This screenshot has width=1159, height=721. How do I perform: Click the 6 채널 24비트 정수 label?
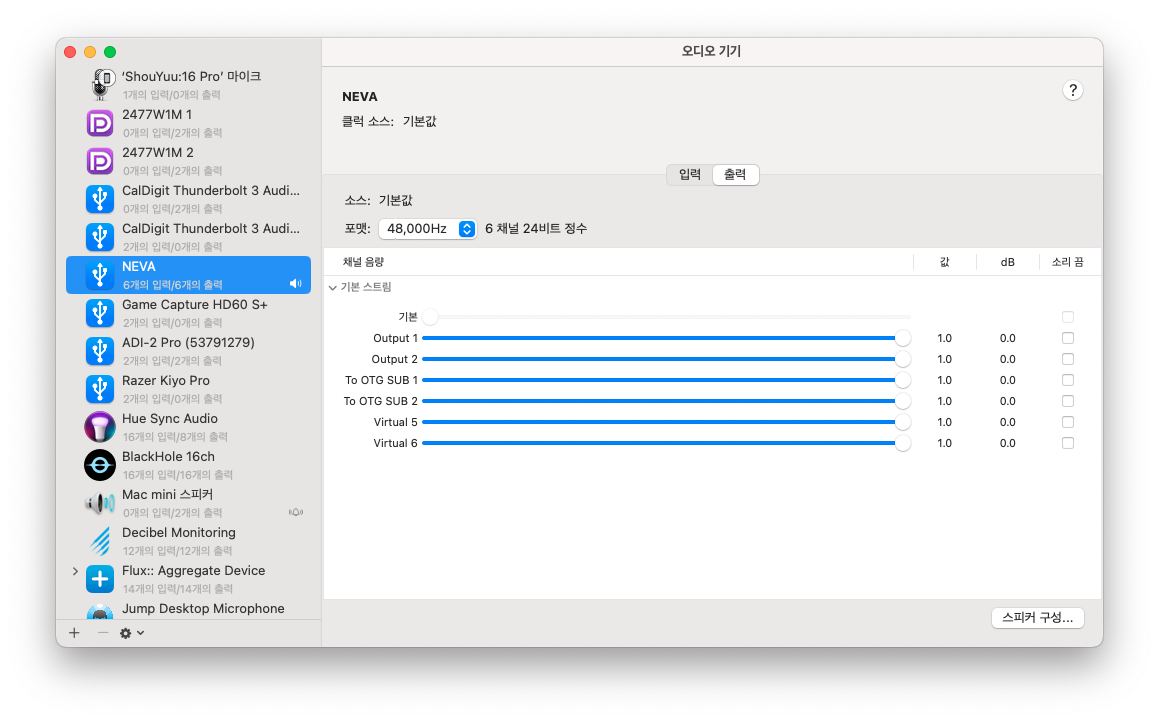point(536,229)
